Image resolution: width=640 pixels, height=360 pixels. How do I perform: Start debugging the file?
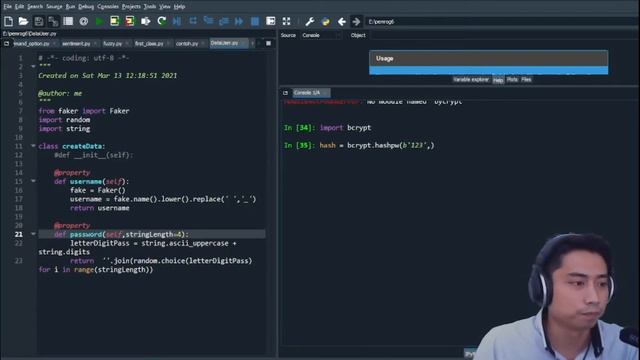pyautogui.click(x=177, y=21)
